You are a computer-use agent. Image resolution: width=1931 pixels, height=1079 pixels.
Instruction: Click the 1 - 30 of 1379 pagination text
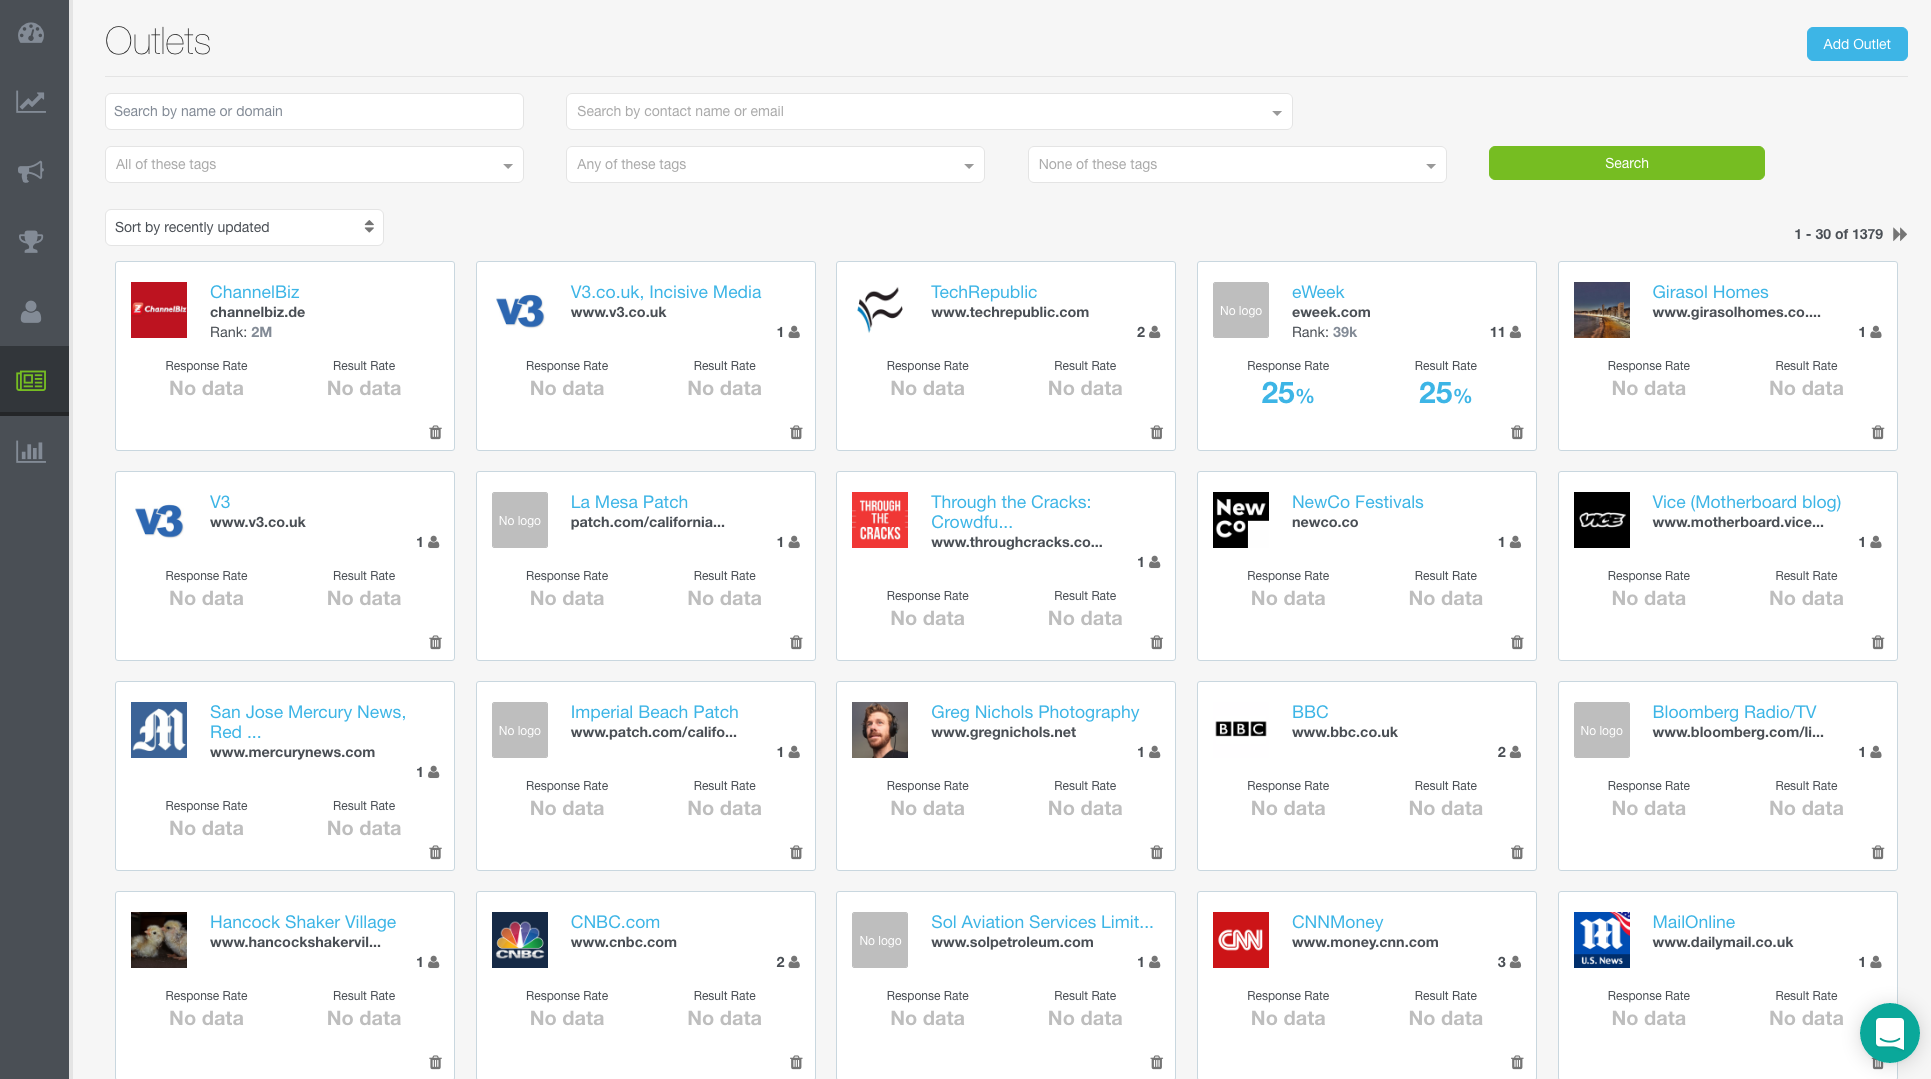tap(1838, 234)
